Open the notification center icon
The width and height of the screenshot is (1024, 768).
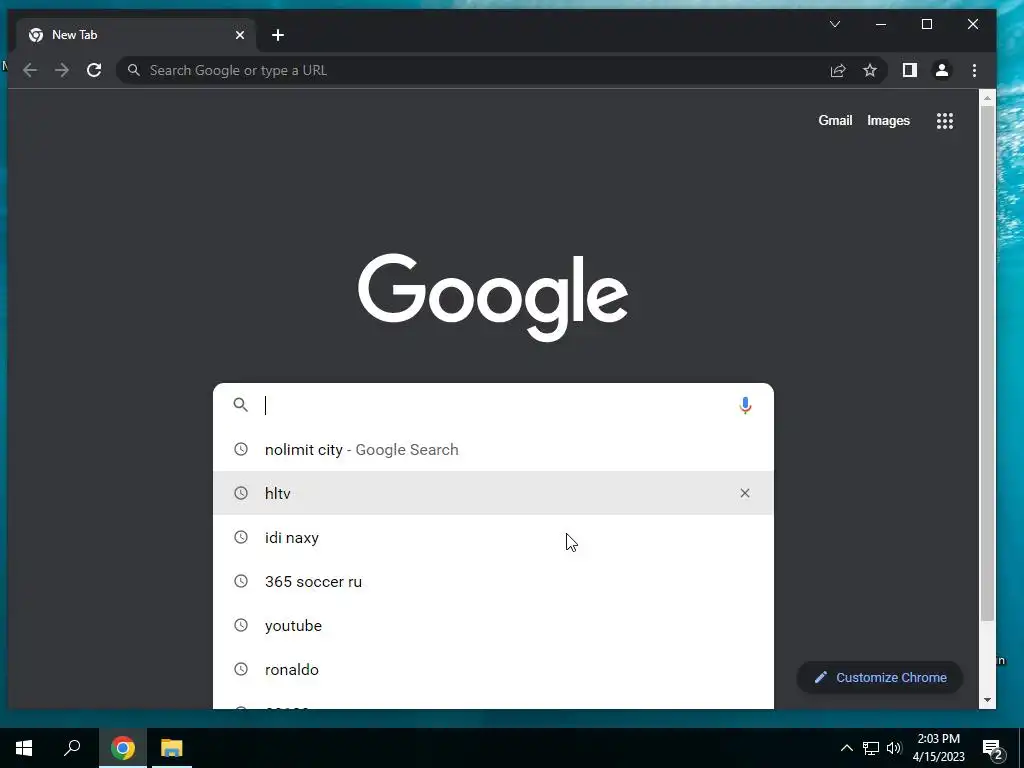(993, 749)
